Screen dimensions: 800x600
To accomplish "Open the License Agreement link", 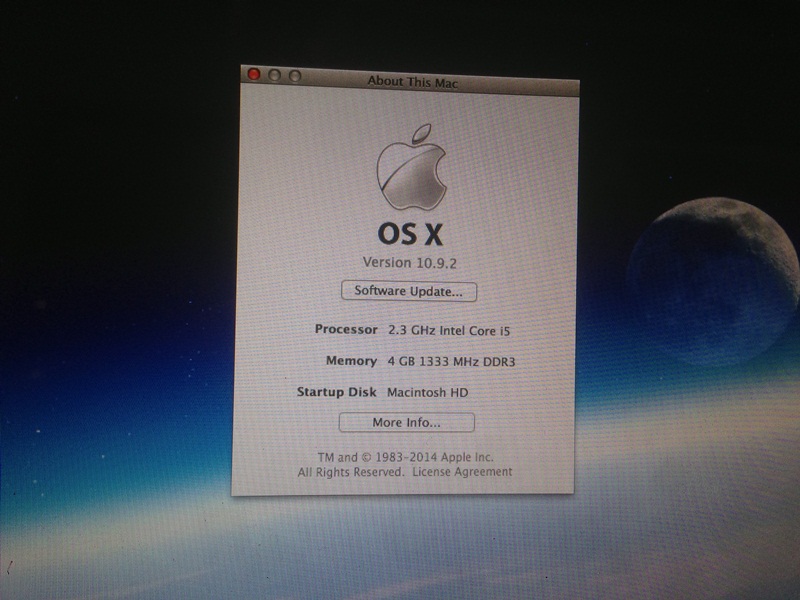I will coord(462,471).
